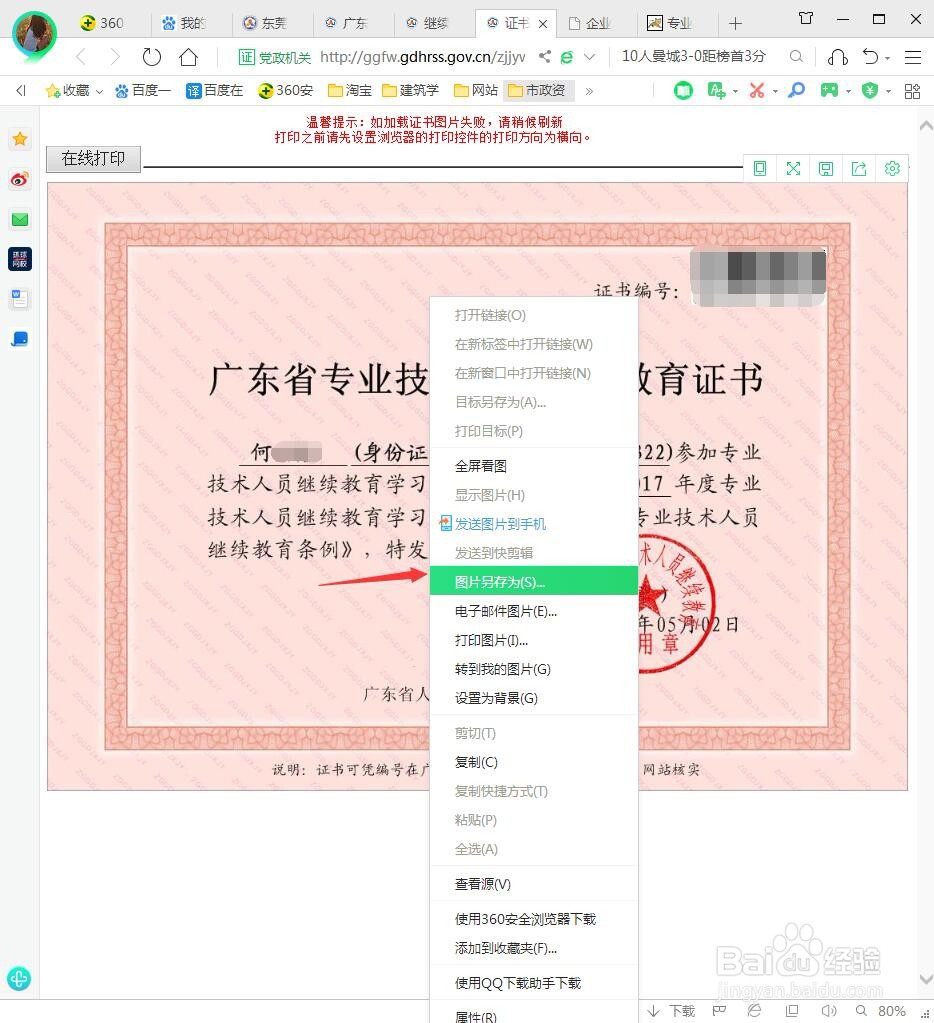Click the save image icon in floating toolbar
Image resolution: width=934 pixels, height=1023 pixels.
[826, 168]
